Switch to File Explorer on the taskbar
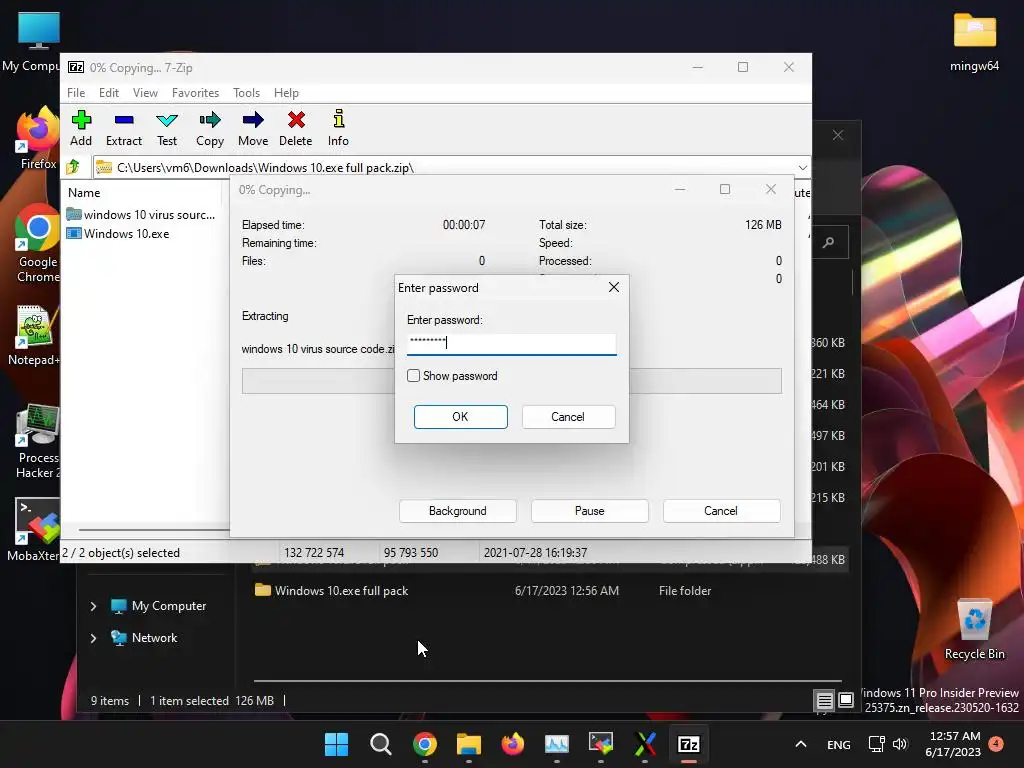 (x=469, y=744)
